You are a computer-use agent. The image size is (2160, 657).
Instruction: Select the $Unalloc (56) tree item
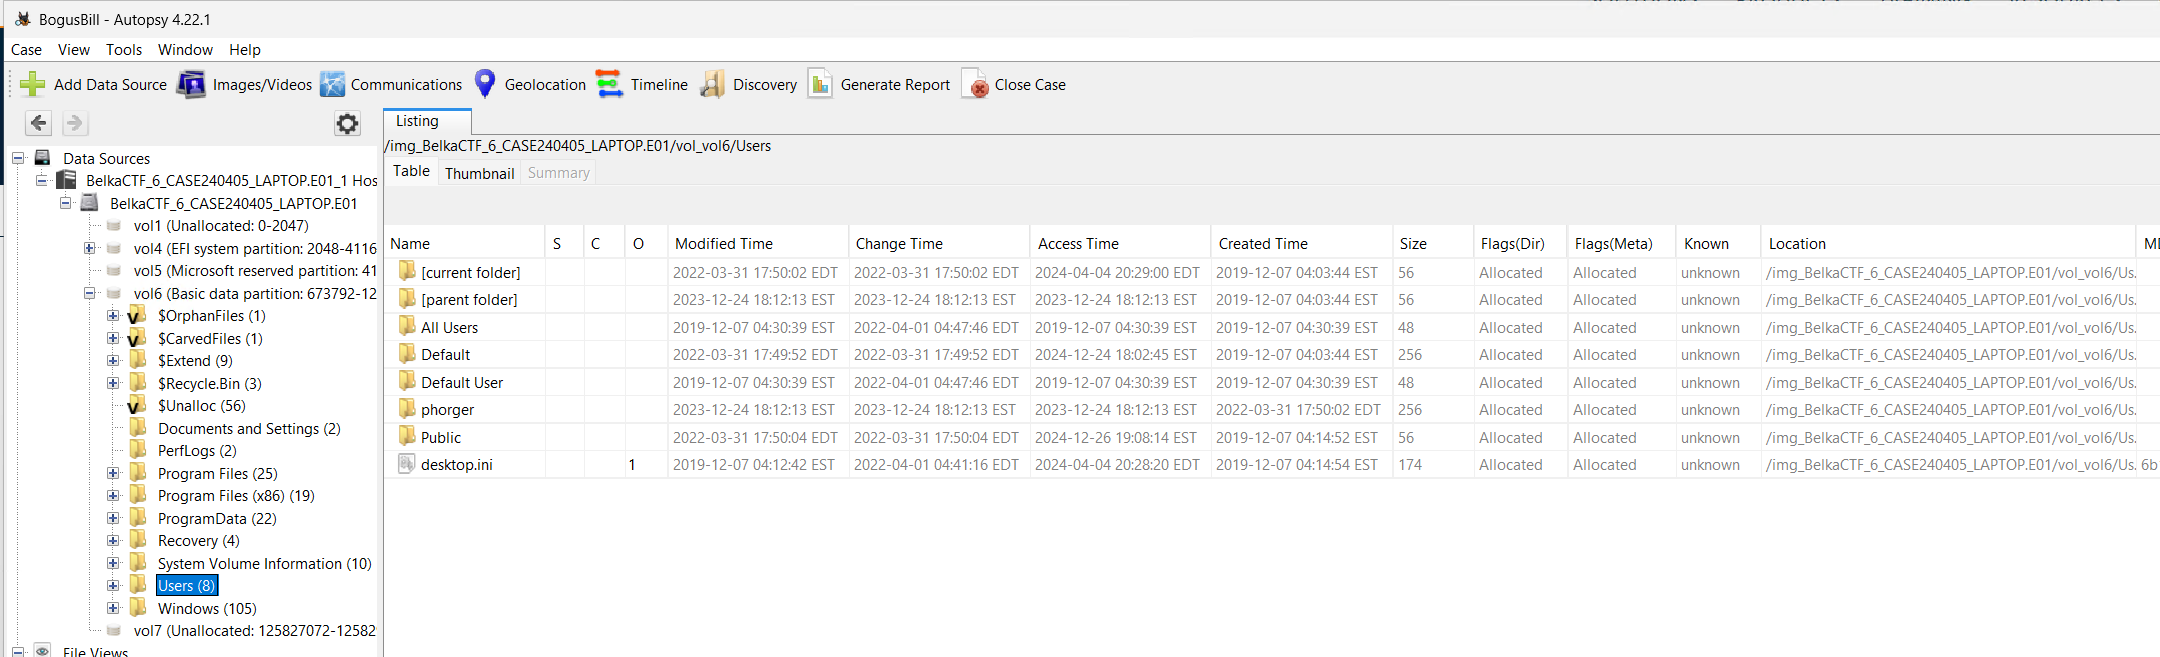(x=201, y=406)
